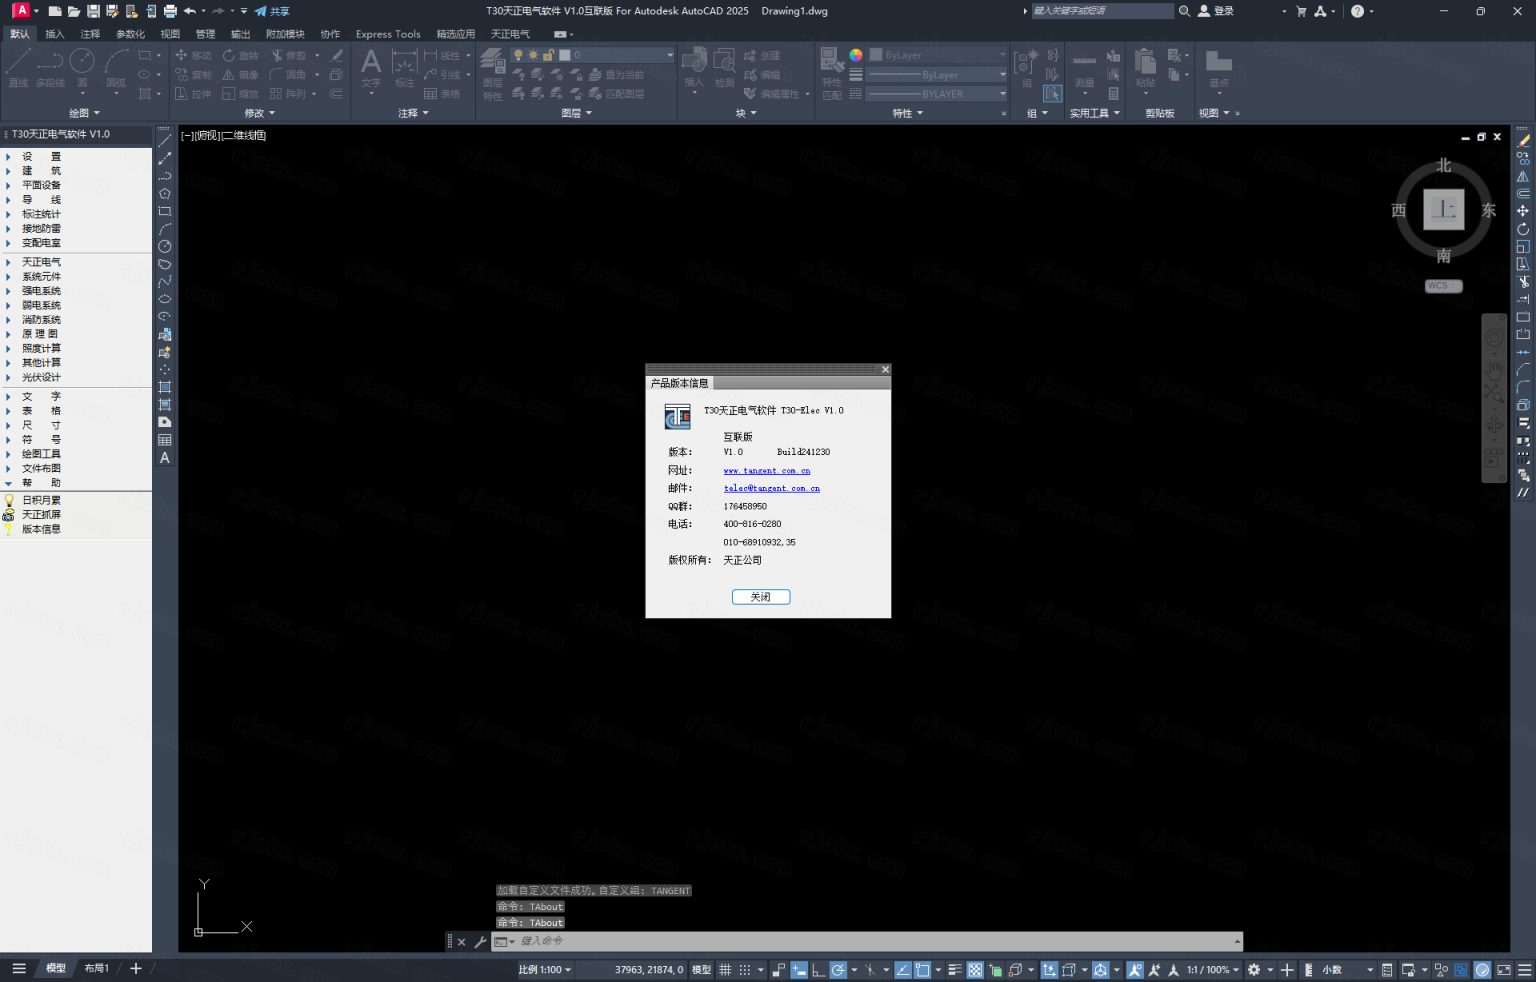Open 图层特性 layer properties
The image size is (1536, 982).
pyautogui.click(x=493, y=74)
